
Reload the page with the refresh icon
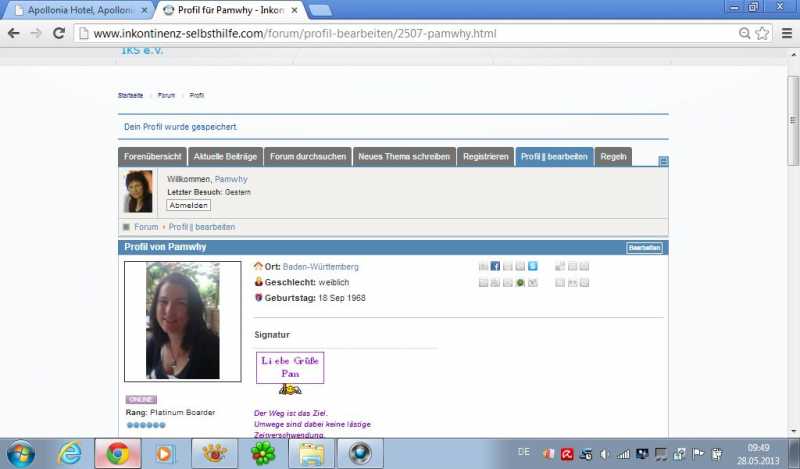59,33
